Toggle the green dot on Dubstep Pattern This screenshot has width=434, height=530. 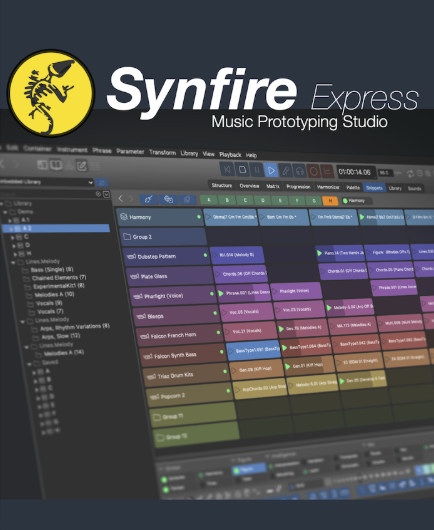[205, 255]
